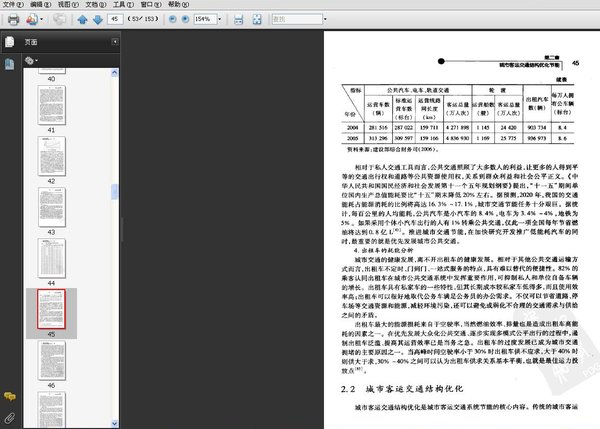Click the page number field showing 45
Viewport: 600px width, 429px height.
click(115, 19)
